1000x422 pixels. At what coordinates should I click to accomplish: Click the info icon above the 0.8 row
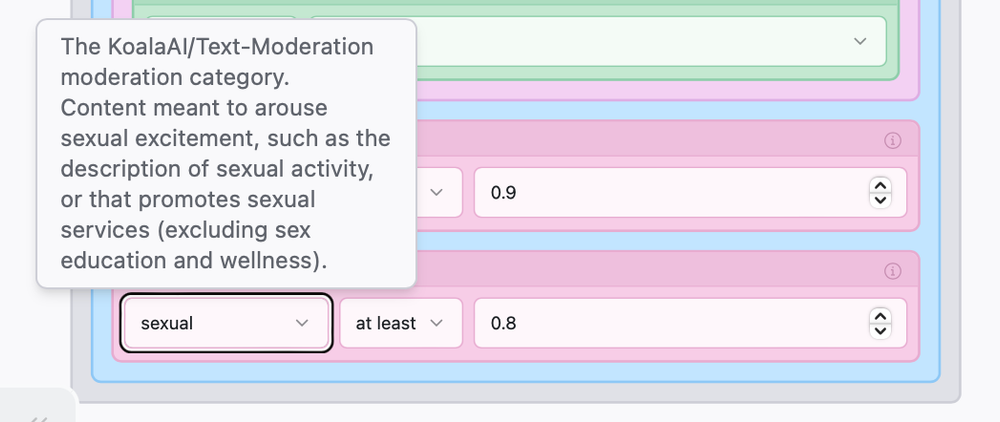(893, 271)
